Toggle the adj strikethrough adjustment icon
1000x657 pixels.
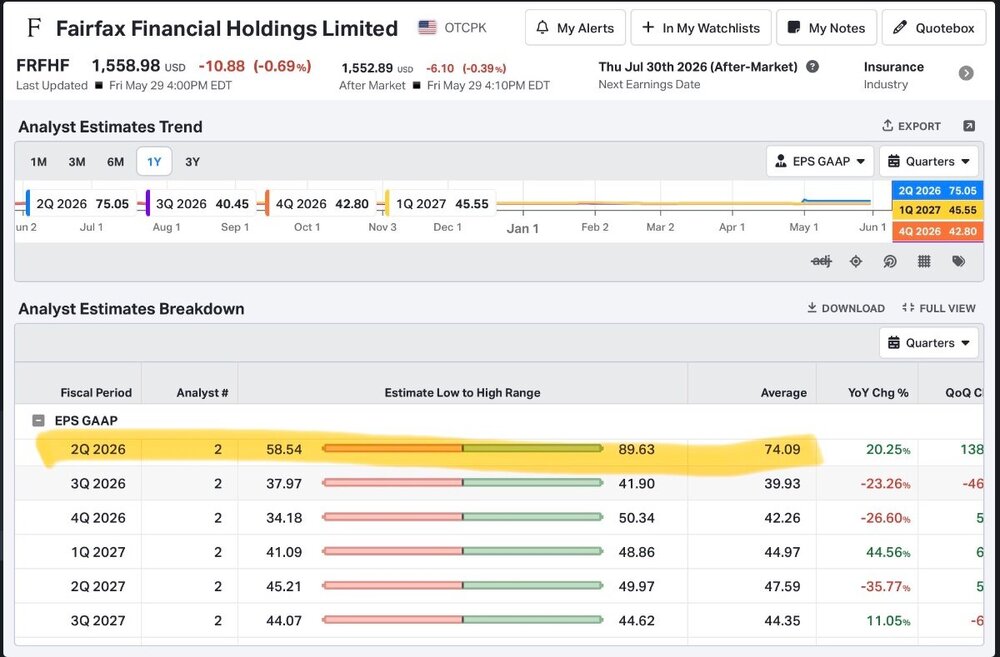tap(821, 261)
